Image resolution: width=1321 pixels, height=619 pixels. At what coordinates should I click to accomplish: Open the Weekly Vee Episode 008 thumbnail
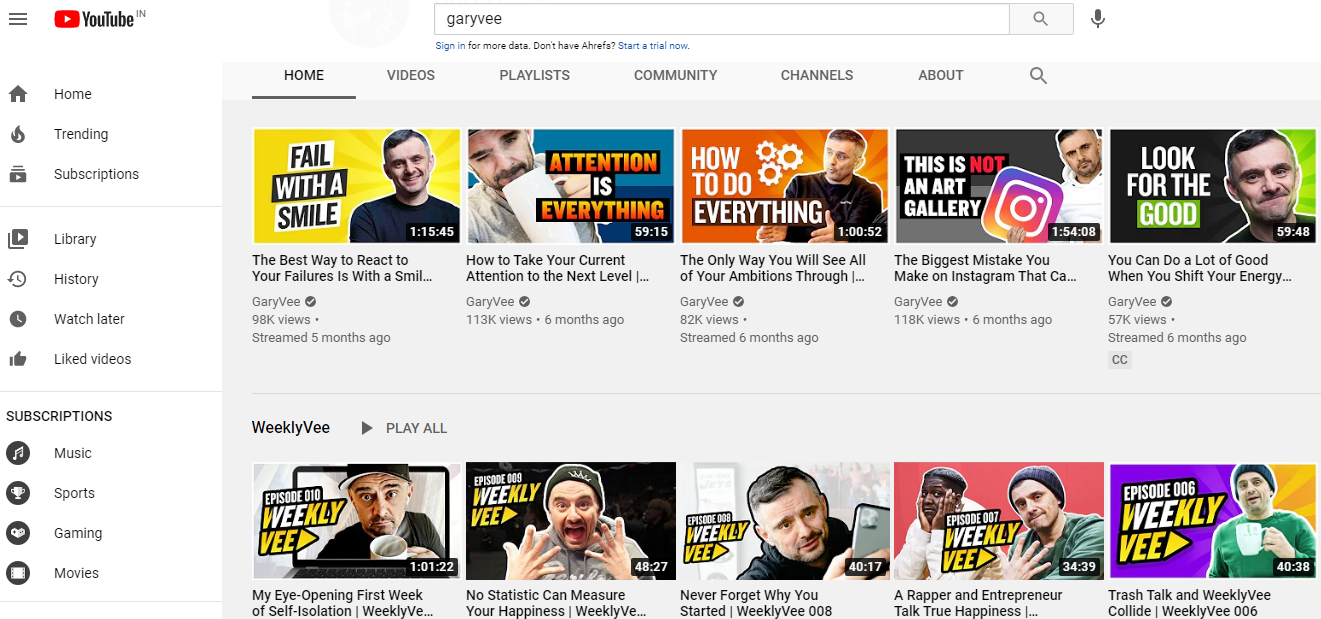pos(784,521)
